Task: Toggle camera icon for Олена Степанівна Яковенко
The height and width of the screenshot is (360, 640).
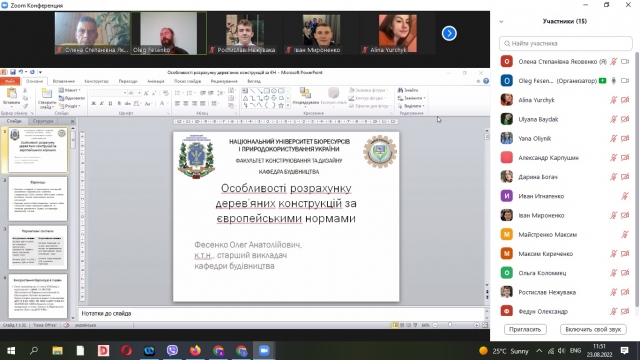Action: (x=625, y=62)
